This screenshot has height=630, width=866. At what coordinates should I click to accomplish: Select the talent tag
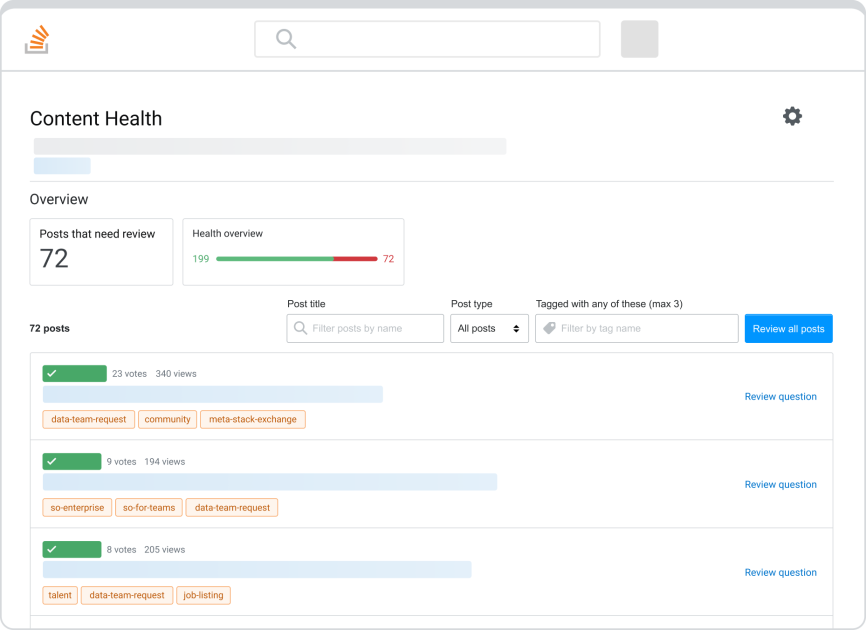tap(60, 595)
